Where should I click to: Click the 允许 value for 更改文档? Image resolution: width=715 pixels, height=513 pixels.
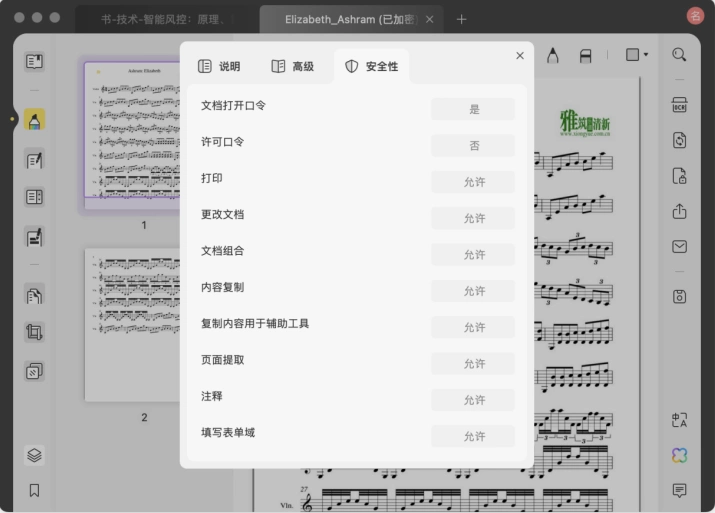coord(473,218)
